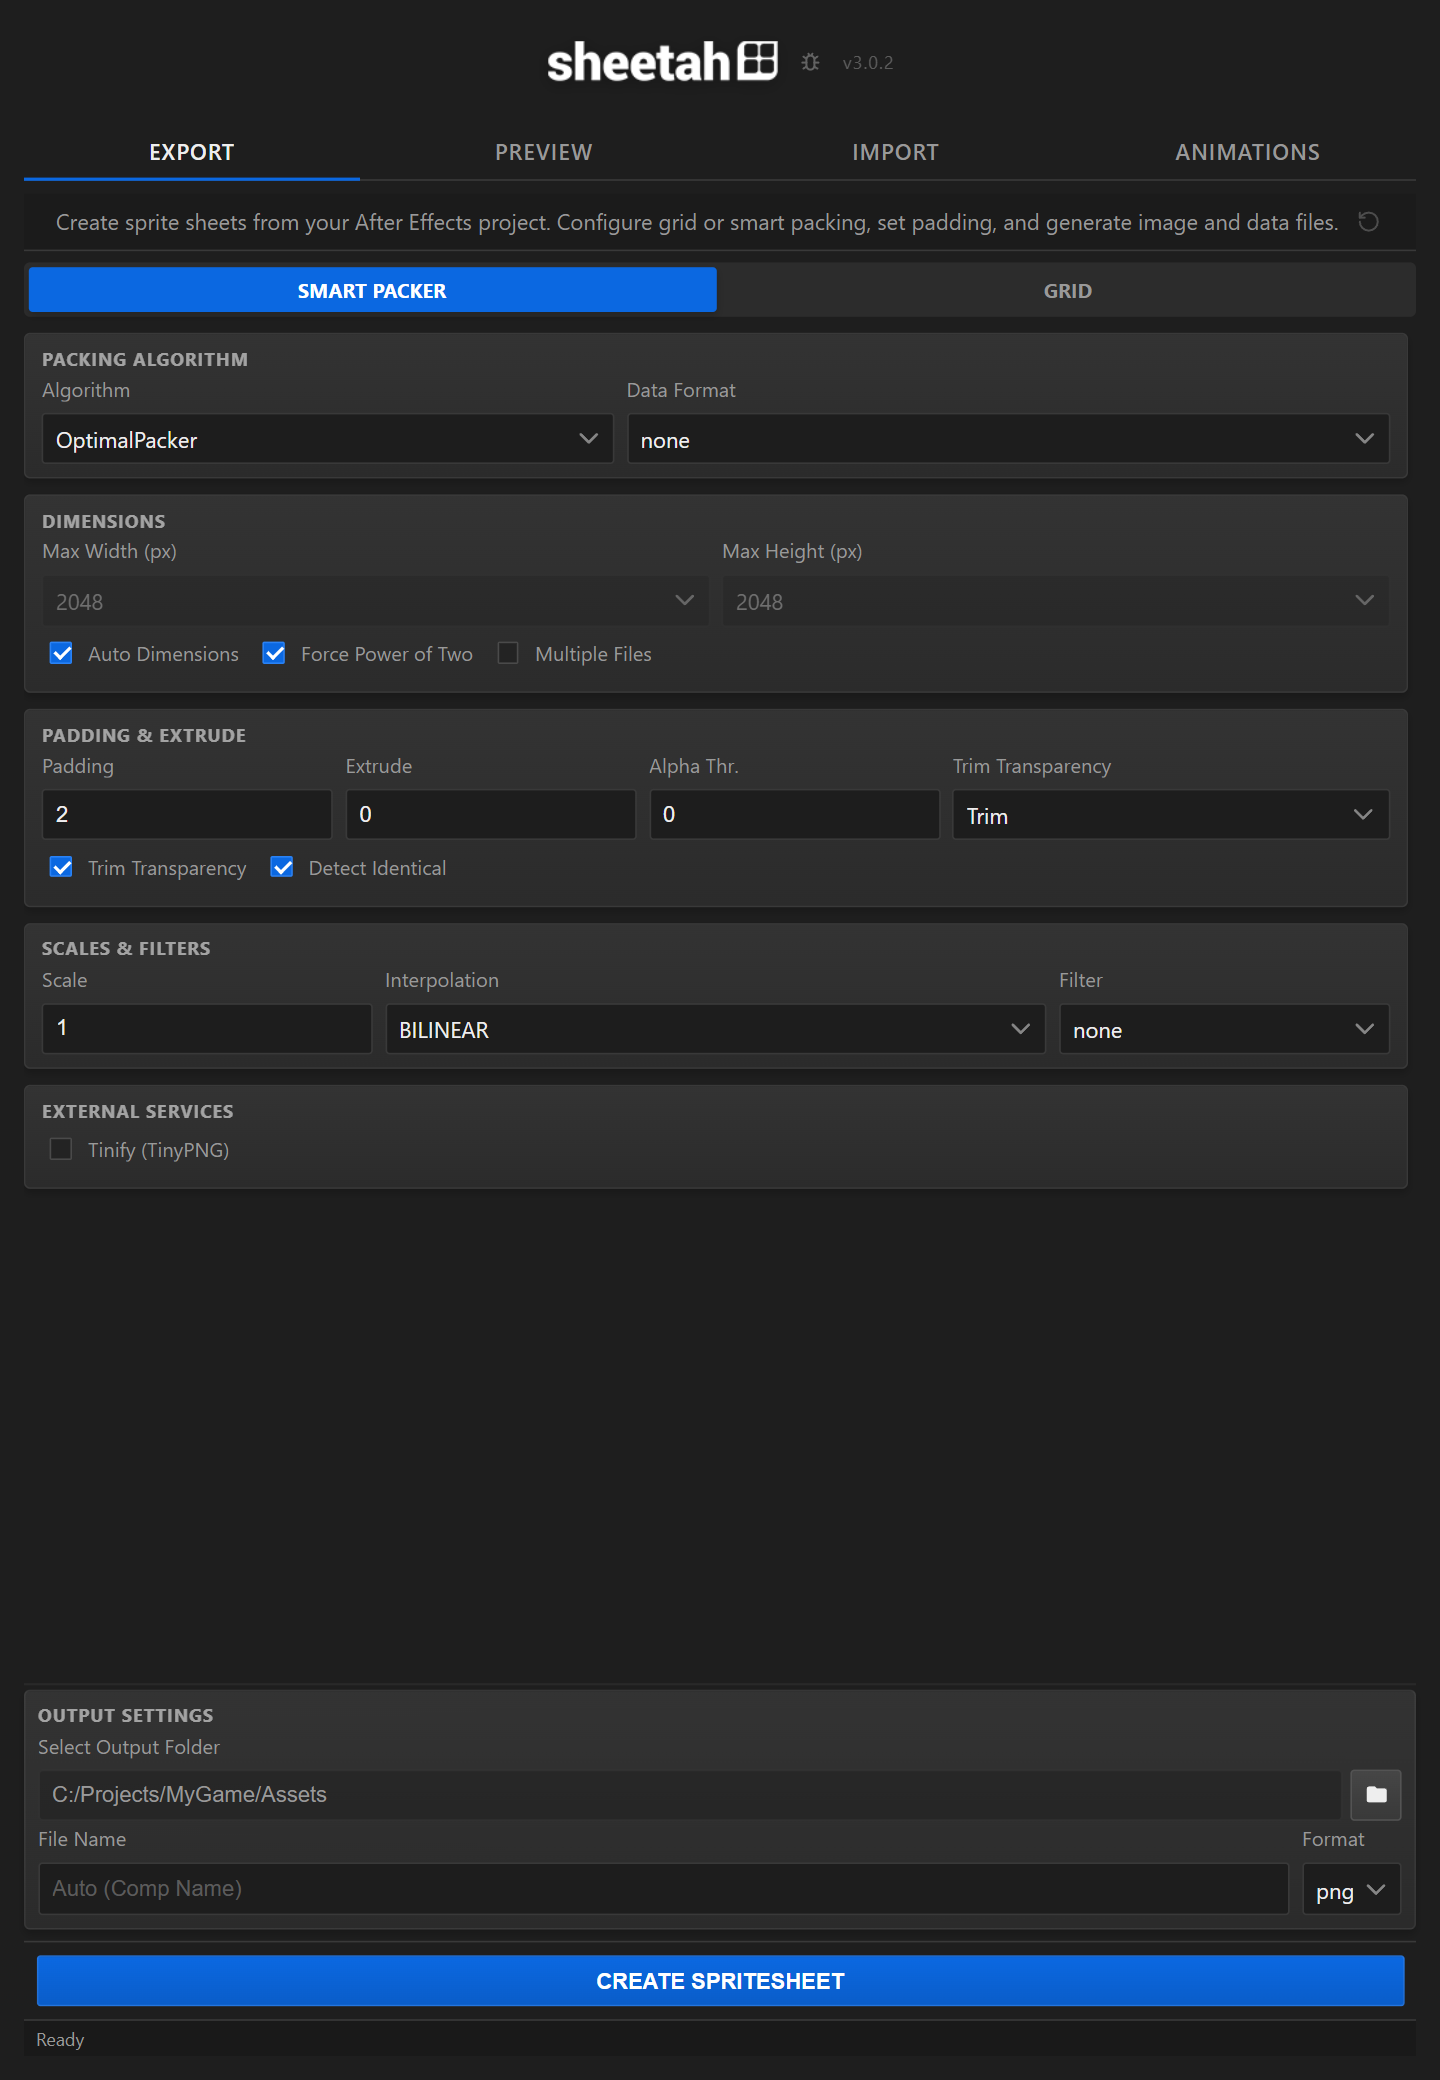The height and width of the screenshot is (2080, 1440).
Task: Open the Max Width dropdown
Action: click(x=375, y=601)
